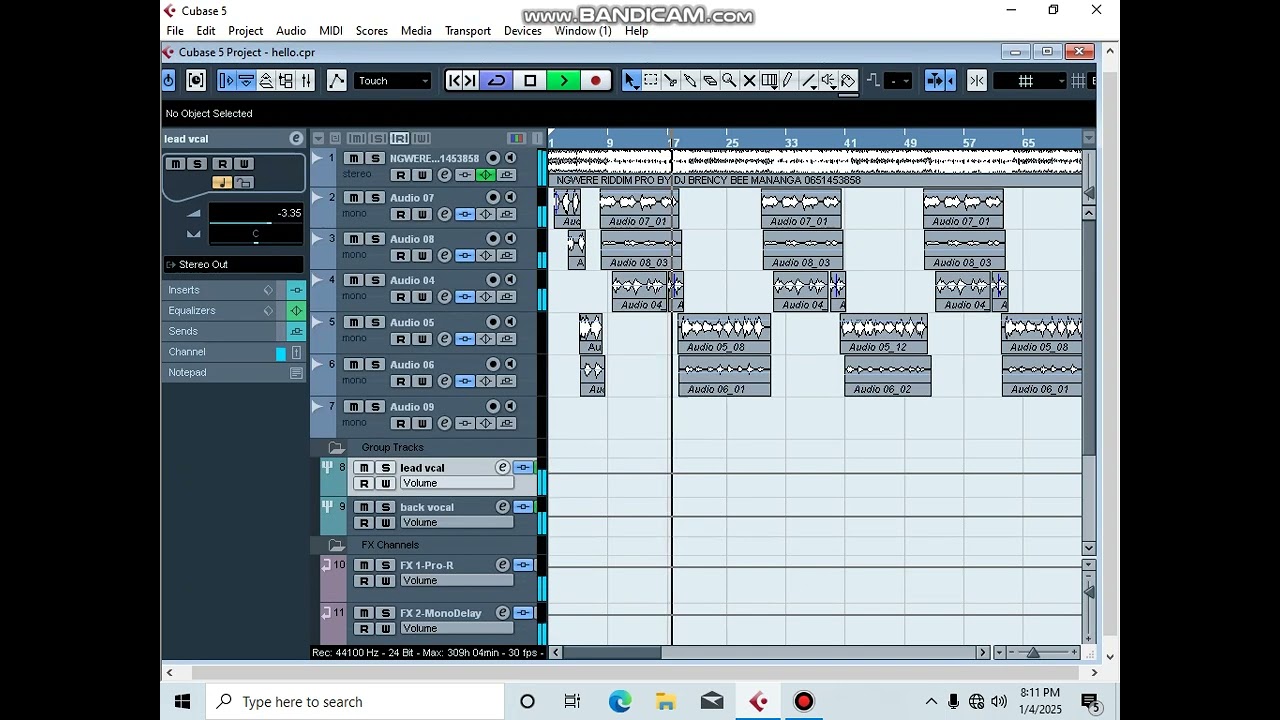Open the File menu

175,31
